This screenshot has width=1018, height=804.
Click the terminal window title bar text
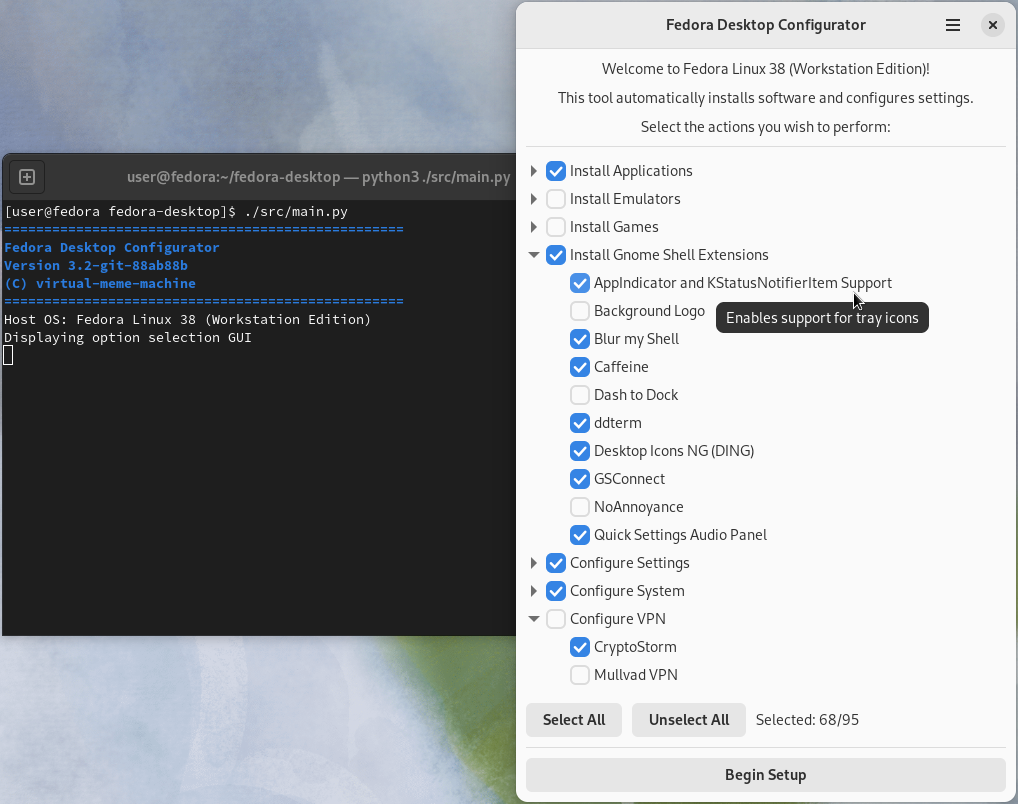coord(319,177)
